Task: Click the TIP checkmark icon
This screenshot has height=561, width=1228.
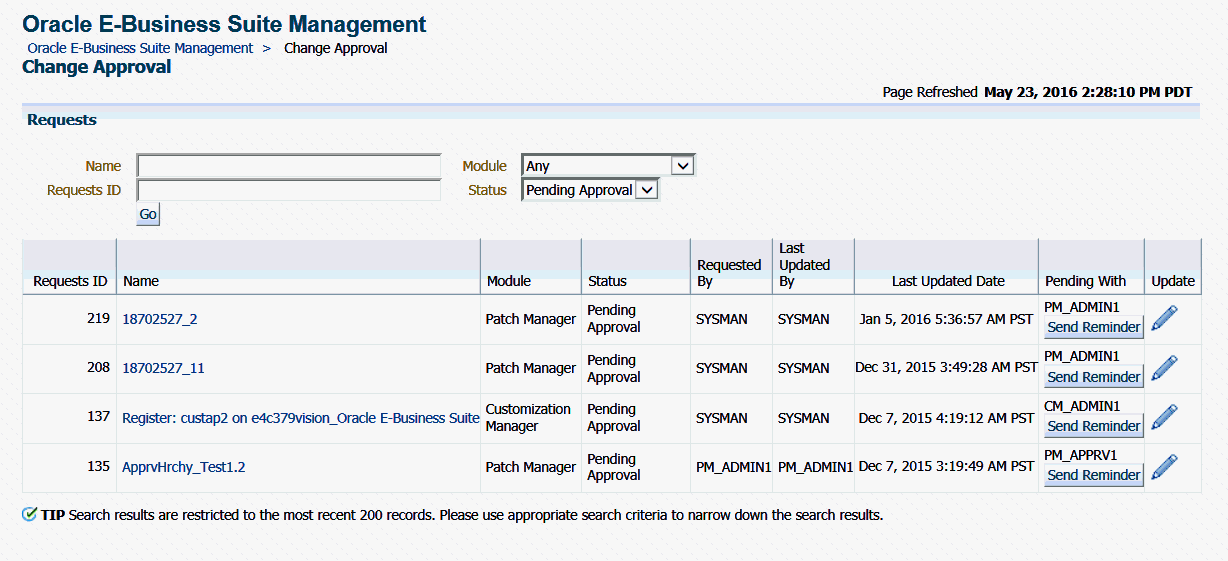Action: [x=30, y=515]
